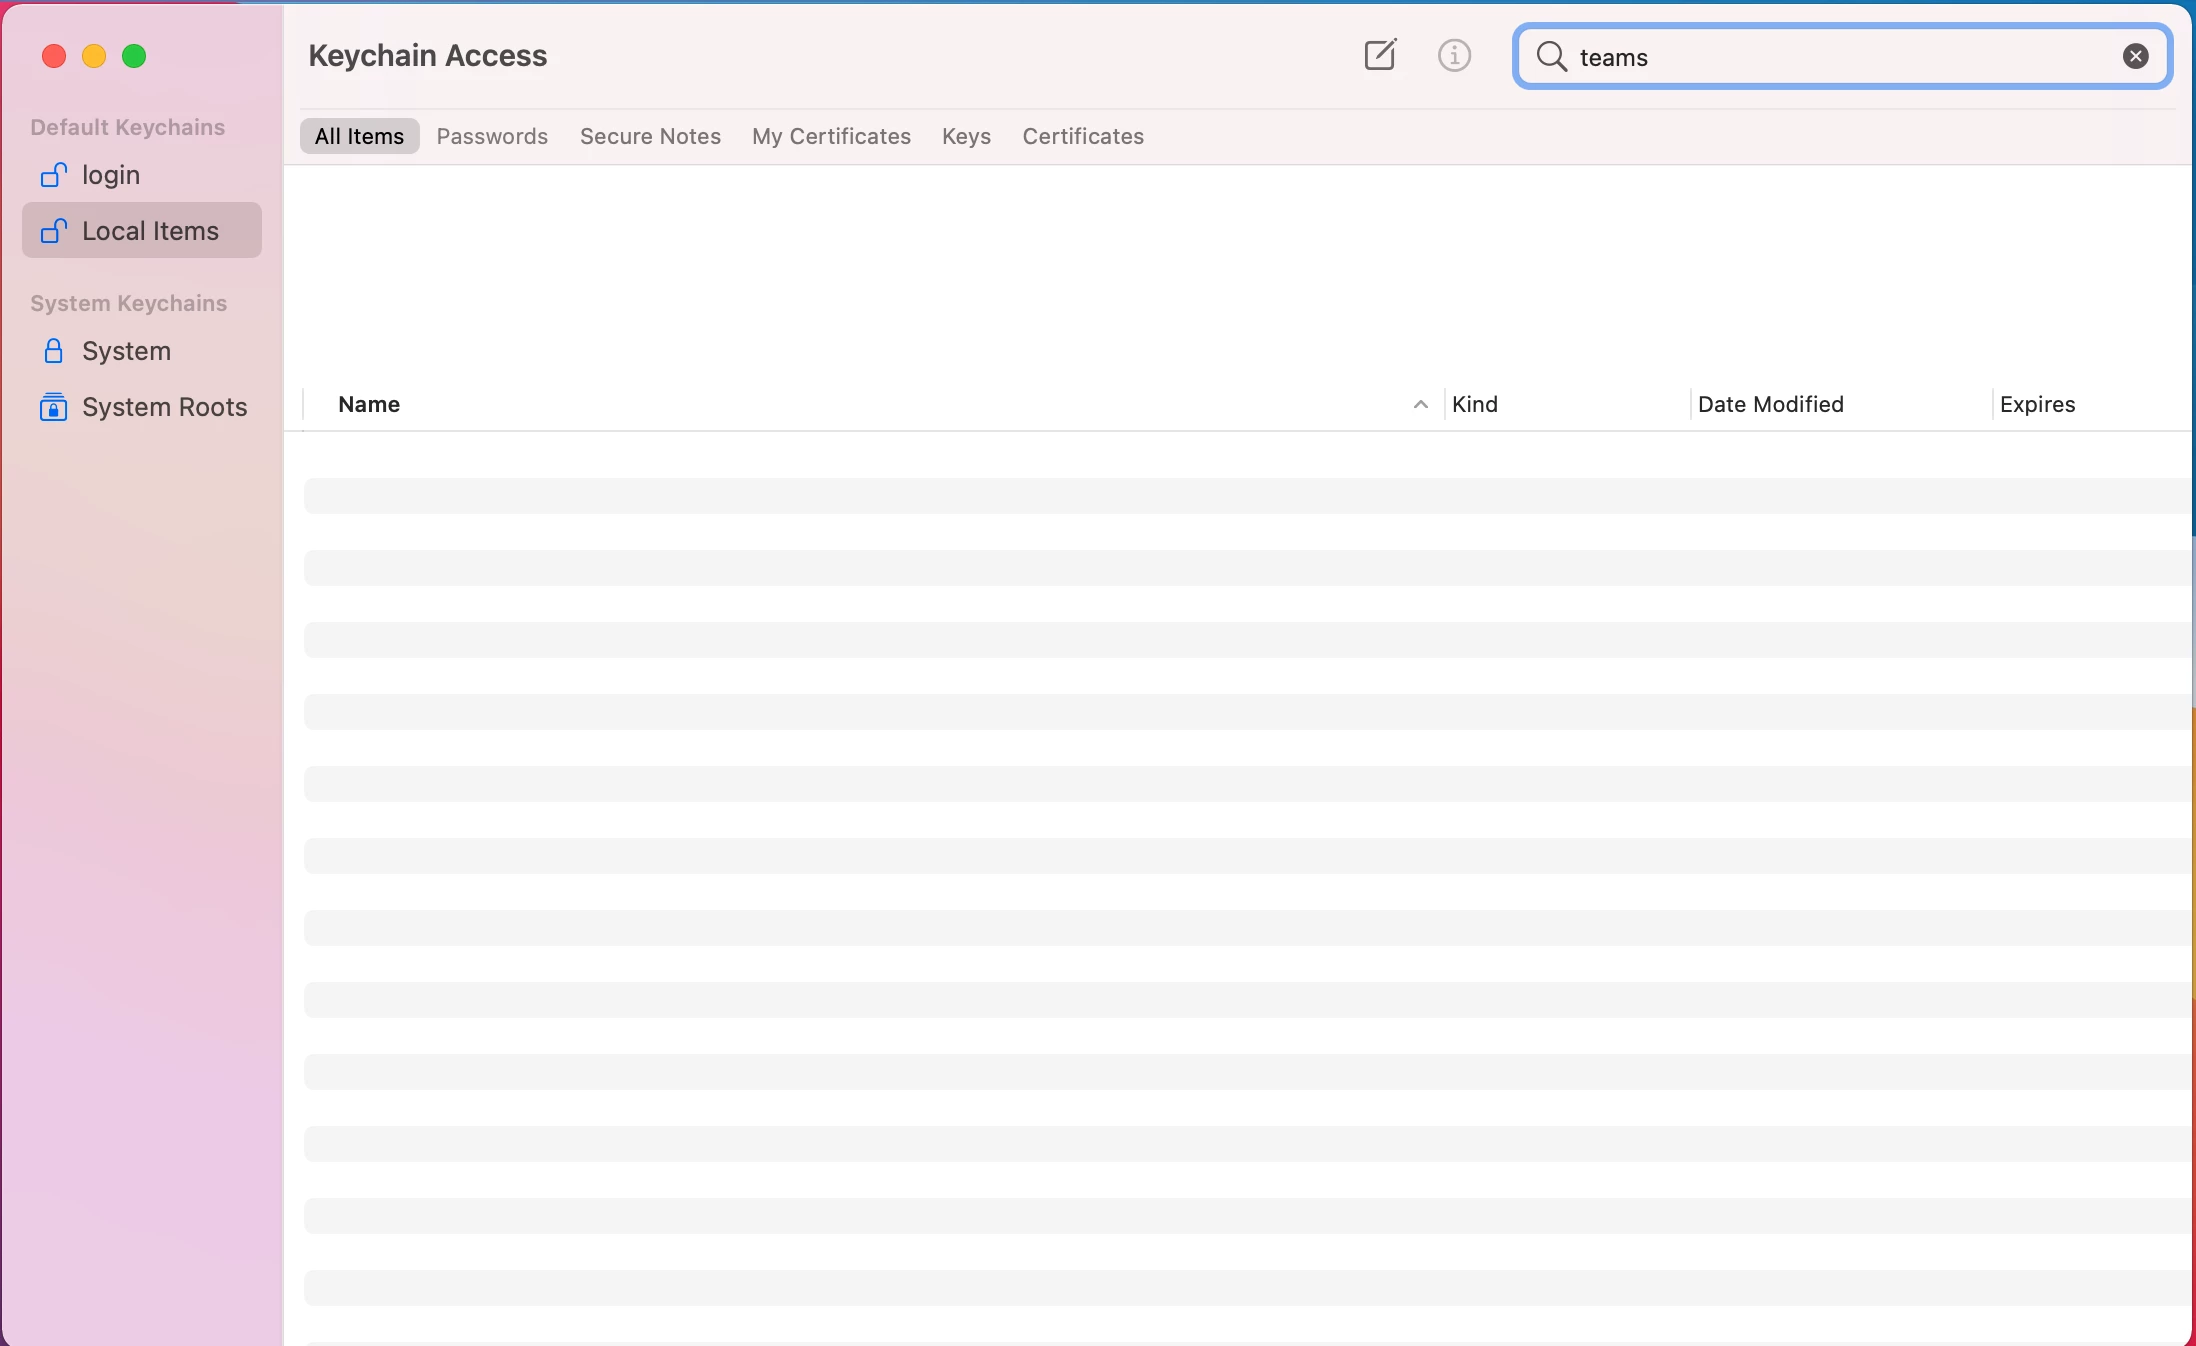Screen dimensions: 2196x1346
Task: Click the Local Items padlock icon
Action: tap(53, 231)
